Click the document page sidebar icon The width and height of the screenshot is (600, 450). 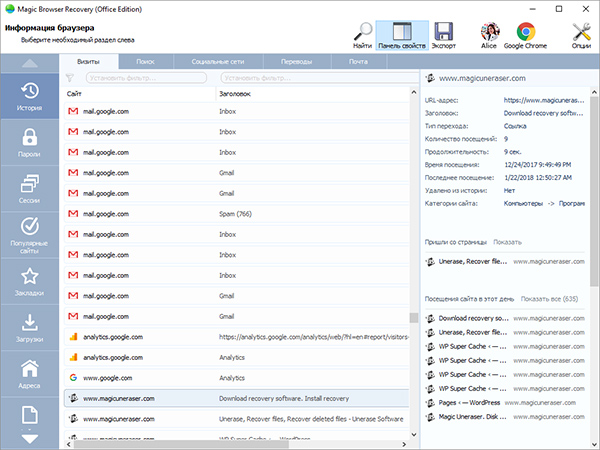[x=29, y=415]
